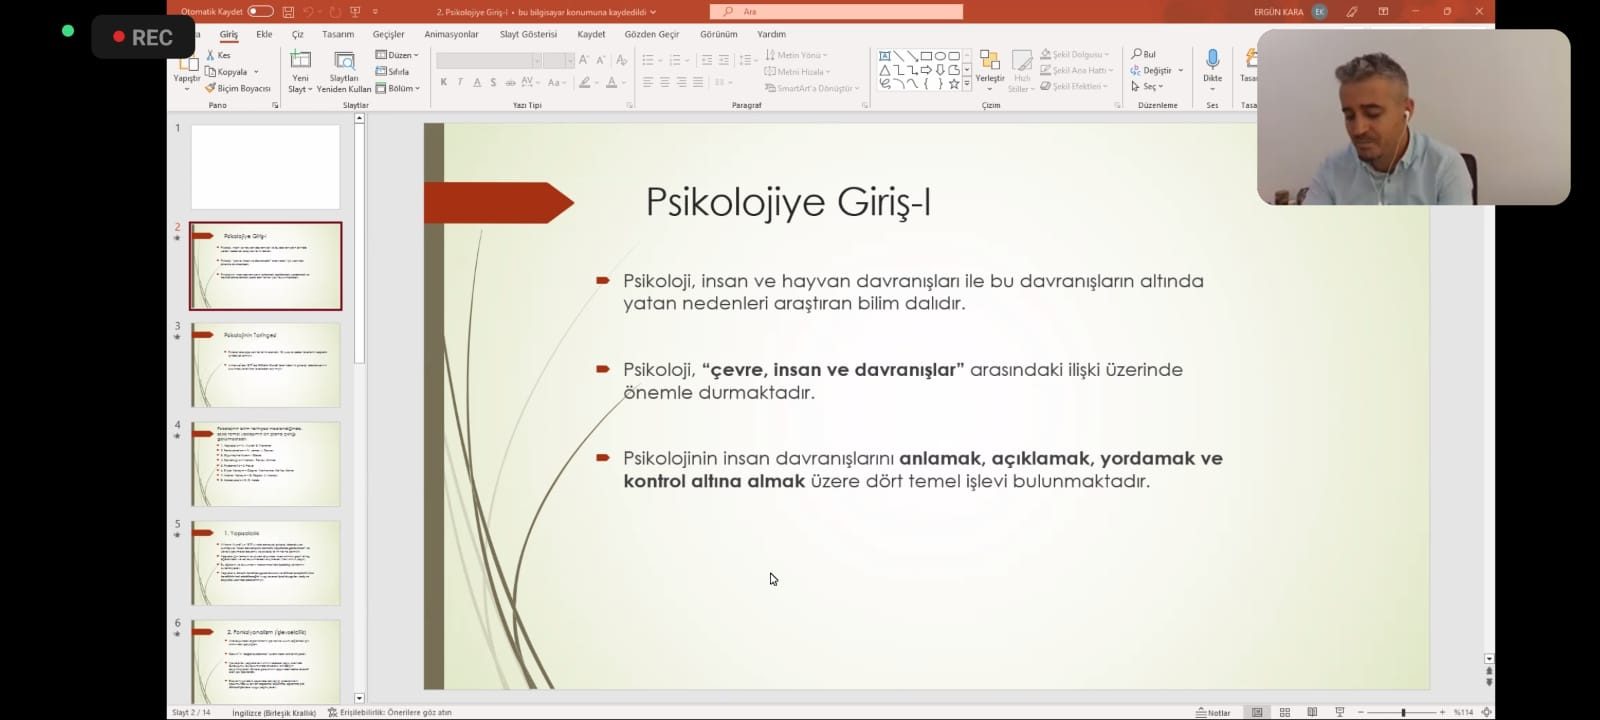The image size is (1600, 720).
Task: Click the Undo arrow icon
Action: pos(309,12)
